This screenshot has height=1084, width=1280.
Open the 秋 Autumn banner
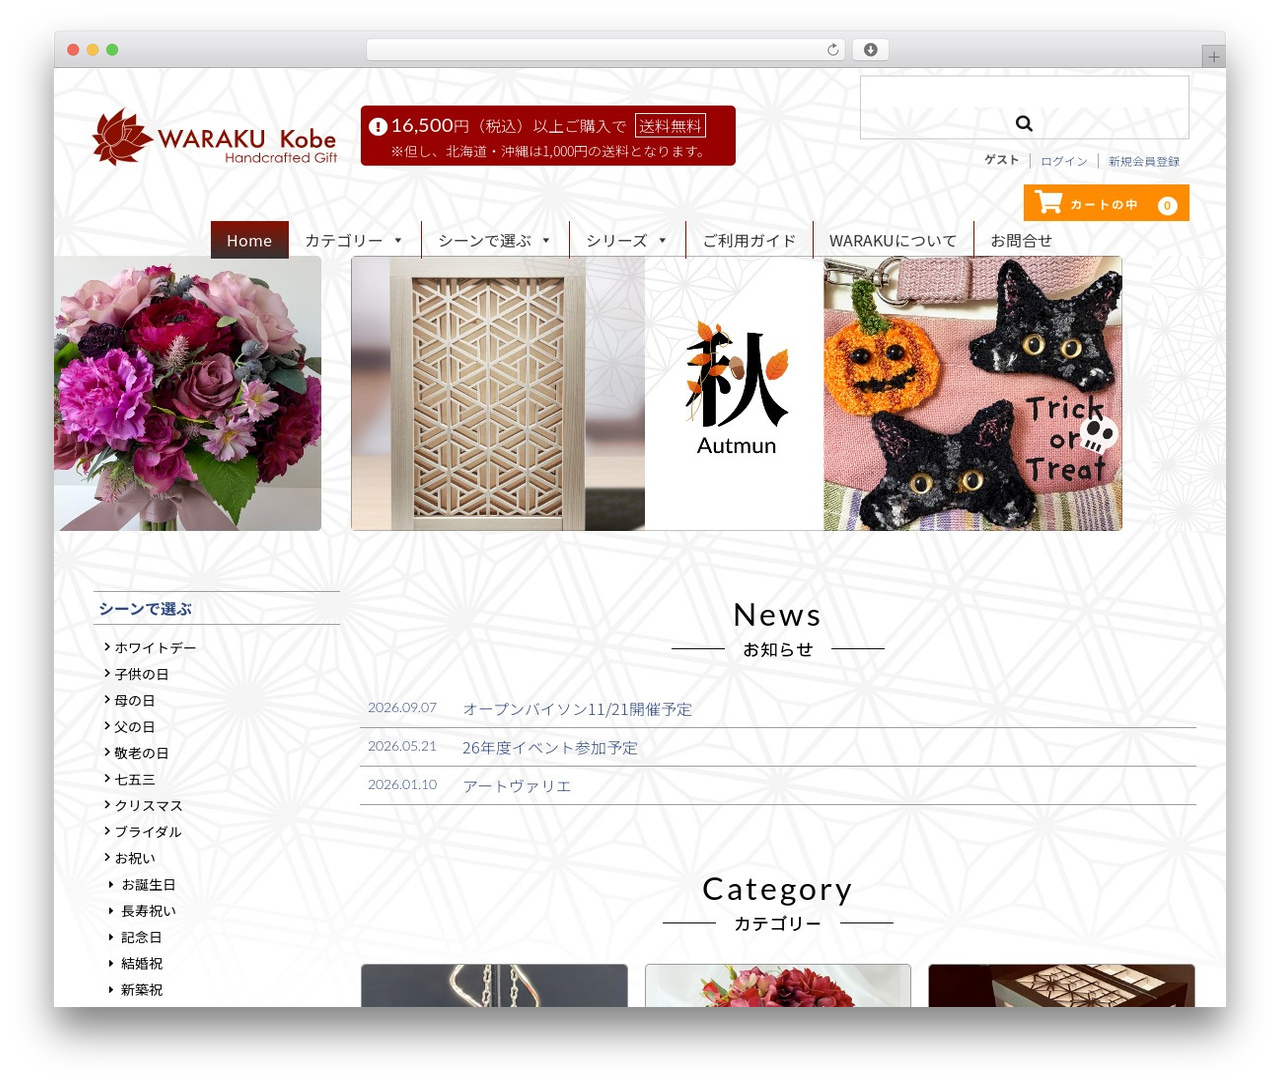tap(735, 393)
